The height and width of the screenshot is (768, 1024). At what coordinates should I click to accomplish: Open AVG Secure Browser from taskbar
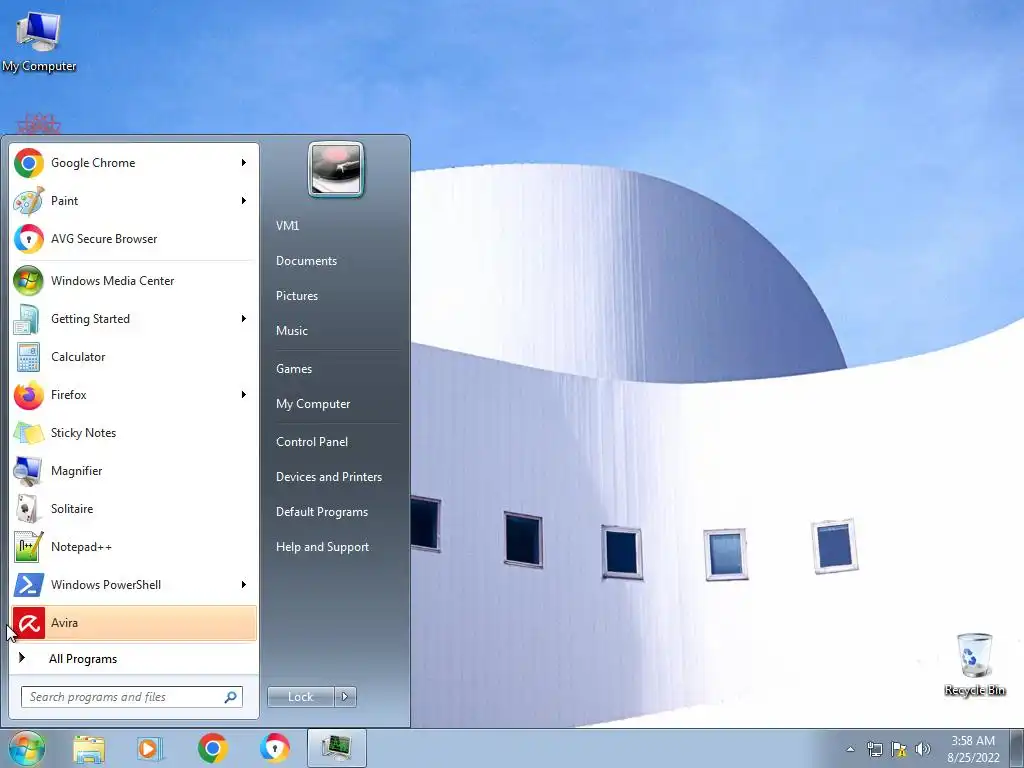tap(275, 748)
